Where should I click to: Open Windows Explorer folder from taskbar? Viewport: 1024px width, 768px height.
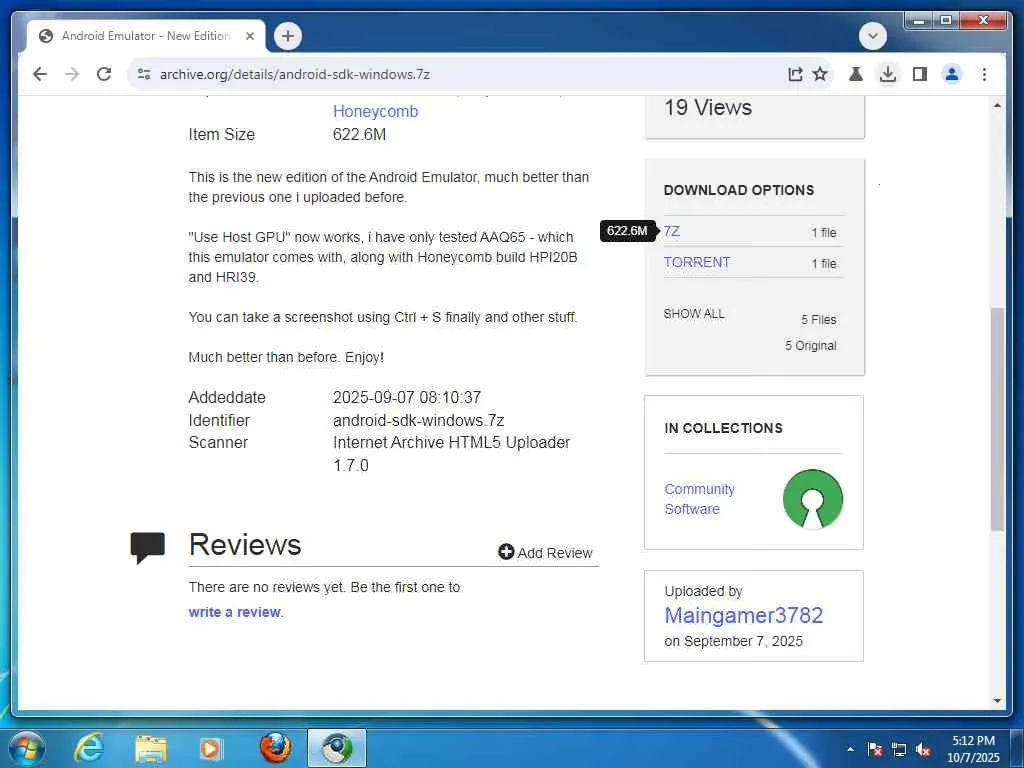[151, 748]
